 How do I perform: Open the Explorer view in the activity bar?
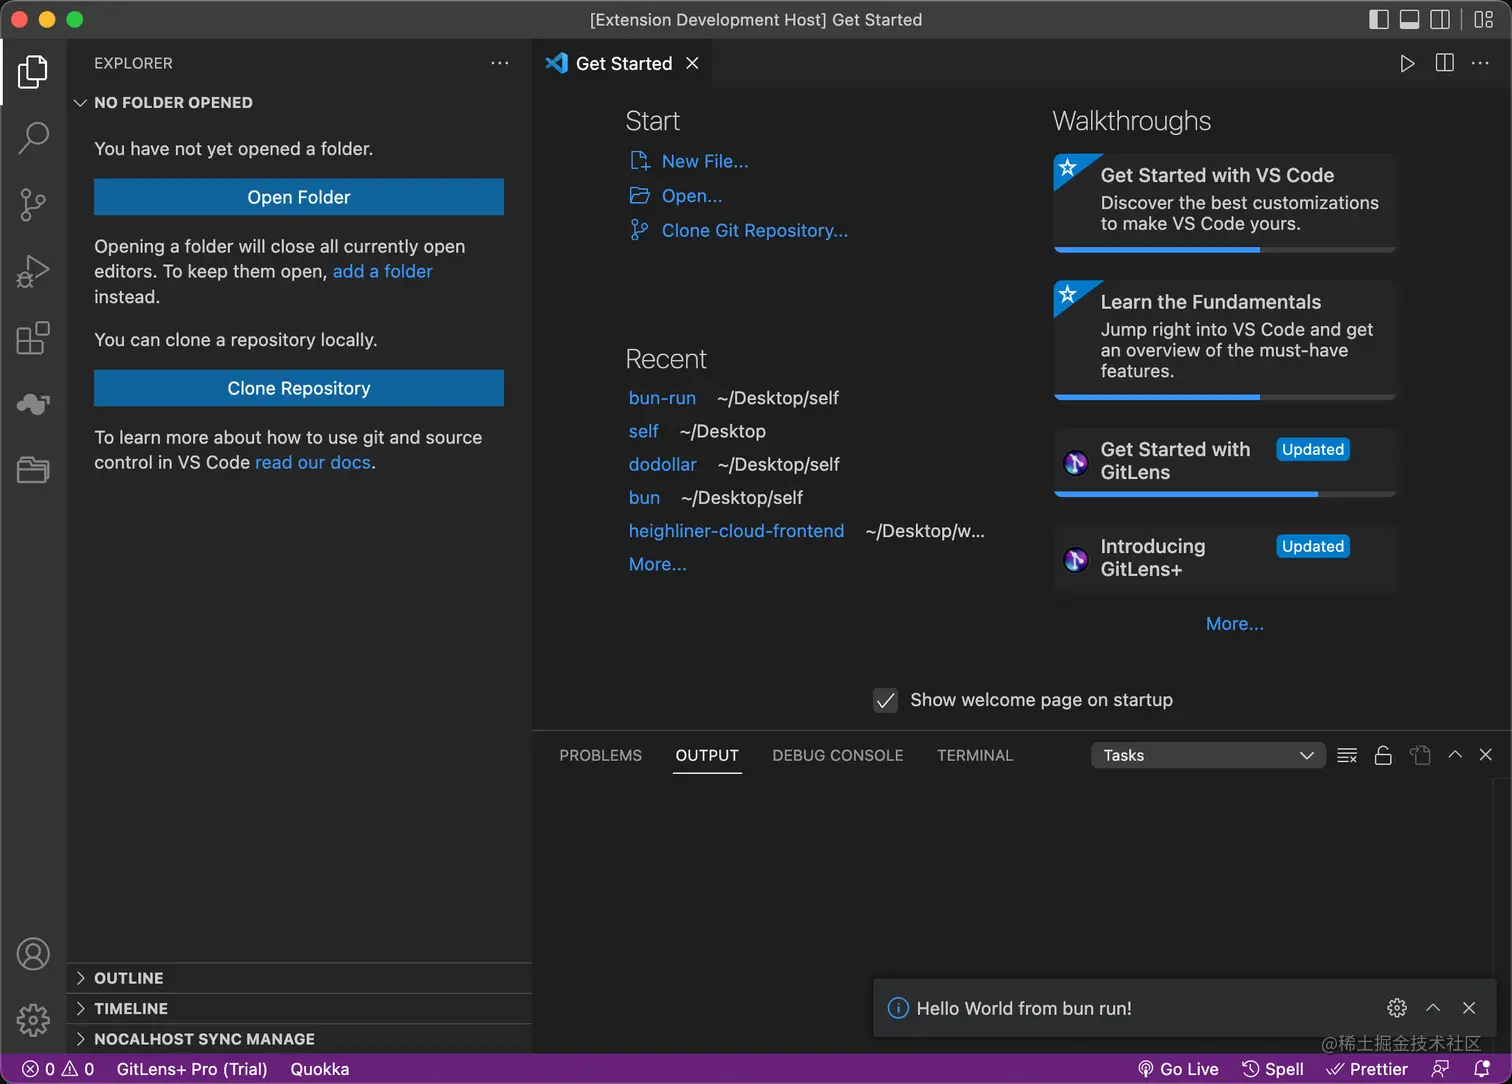(33, 72)
